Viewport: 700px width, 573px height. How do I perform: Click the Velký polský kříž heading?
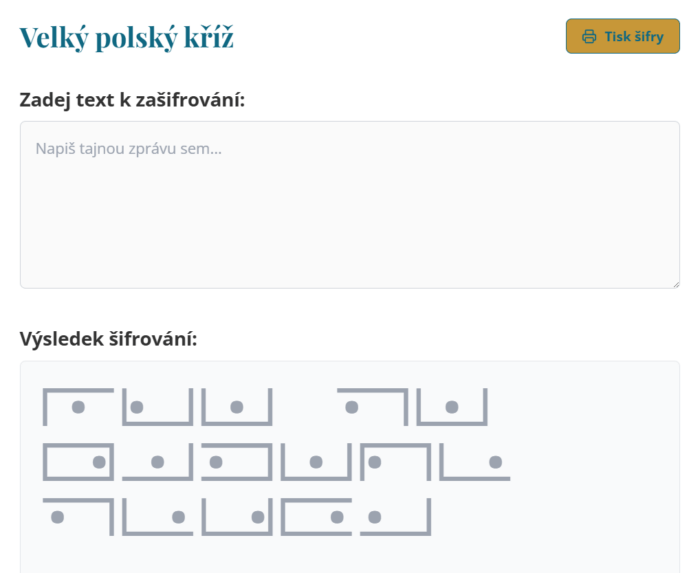(x=126, y=37)
